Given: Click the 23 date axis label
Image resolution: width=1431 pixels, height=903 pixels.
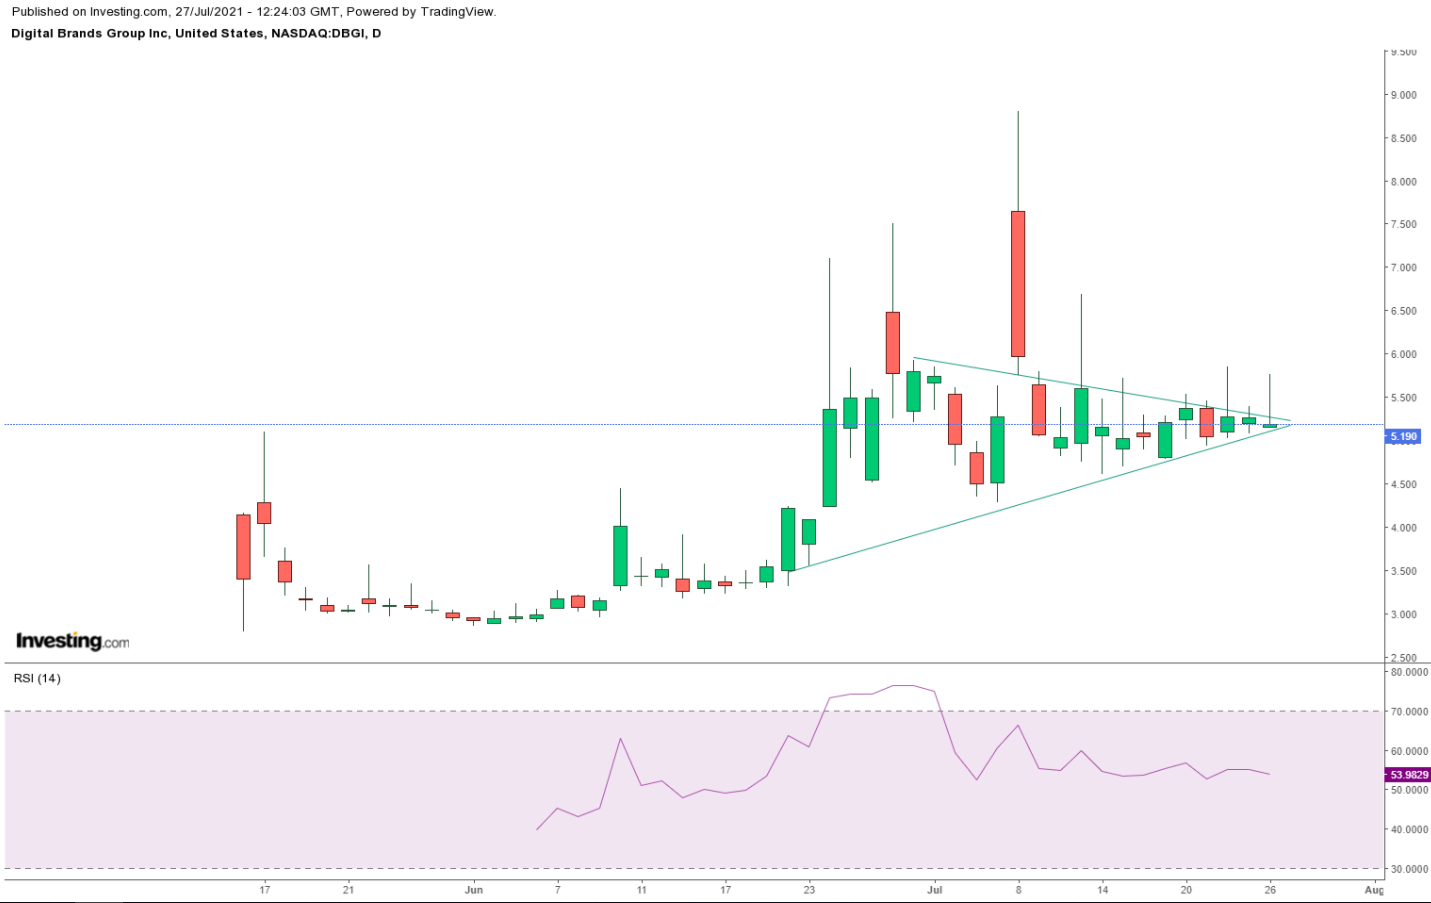Looking at the screenshot, I should coord(809,890).
